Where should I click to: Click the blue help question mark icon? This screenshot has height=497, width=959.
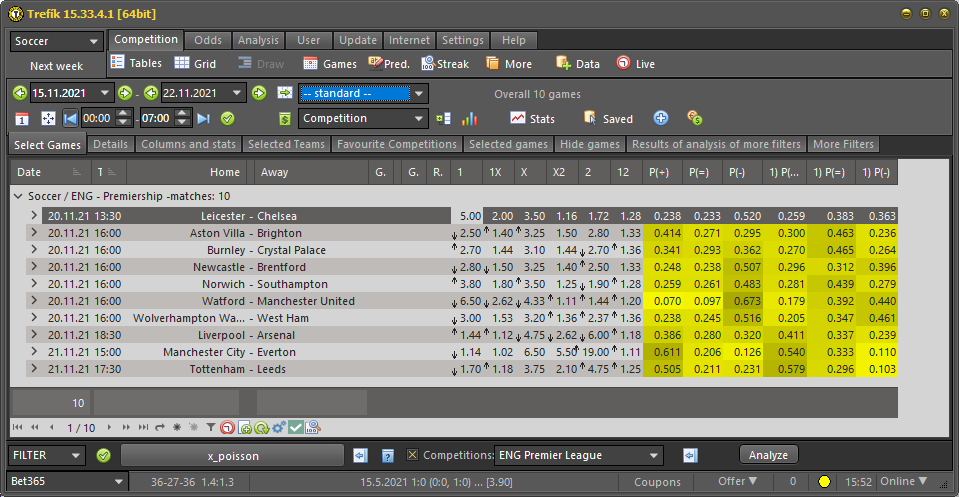pos(388,456)
